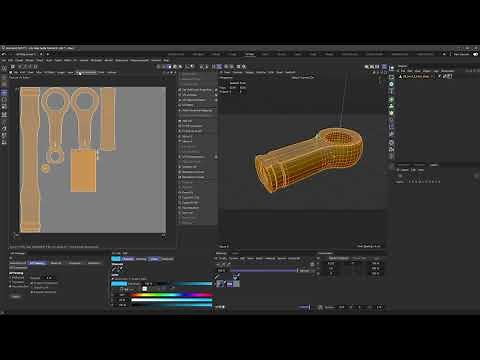The image size is (480, 360).
Task: Select the long vertical UV island at the left edge
Action: click(x=30, y=159)
